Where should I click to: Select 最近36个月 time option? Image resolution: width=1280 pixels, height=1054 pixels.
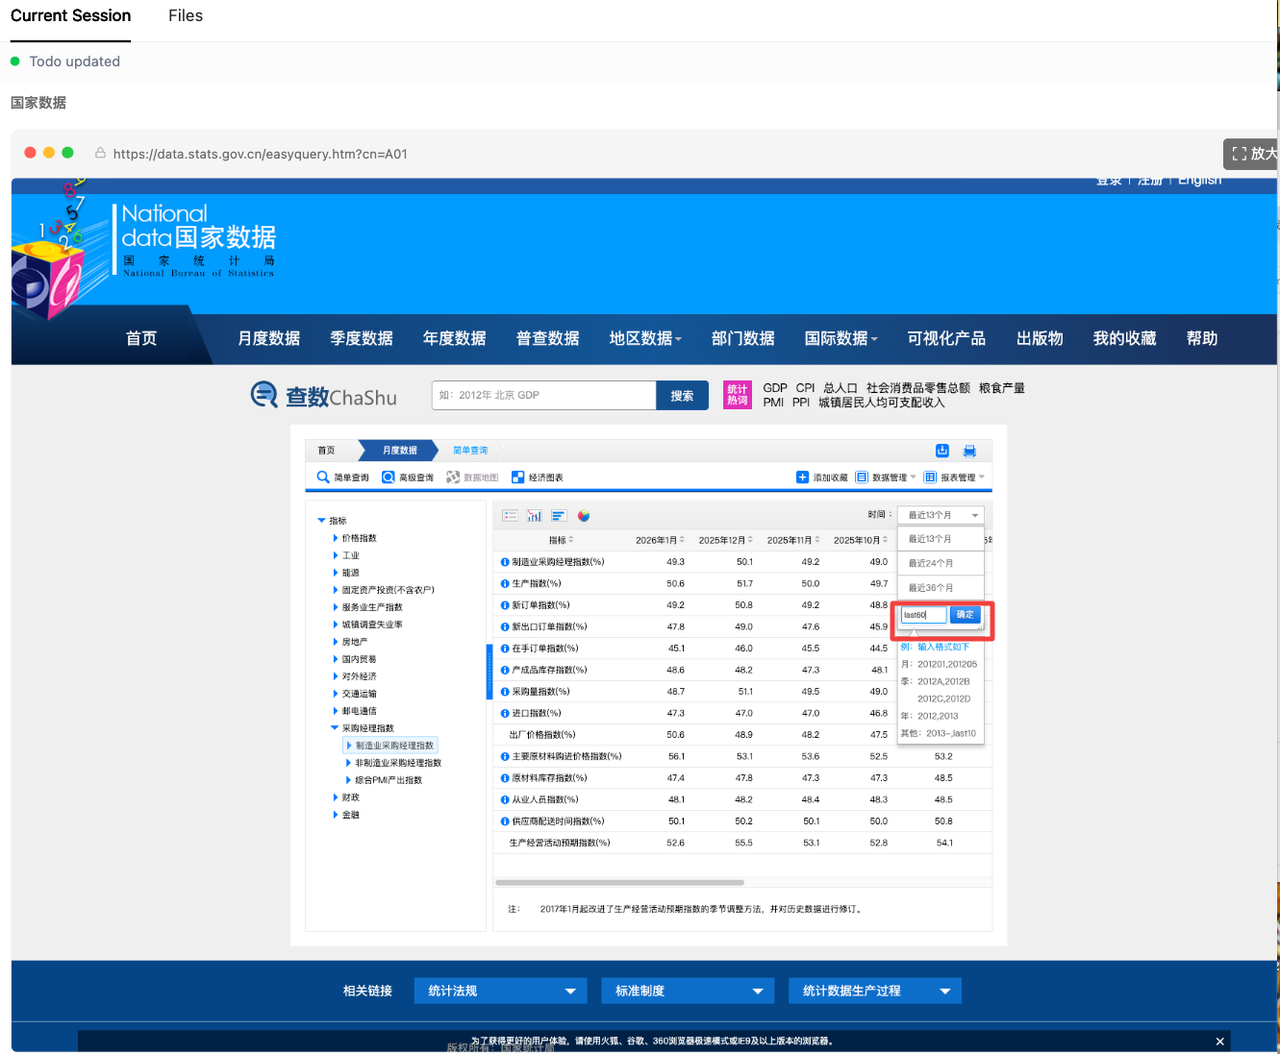click(941, 587)
